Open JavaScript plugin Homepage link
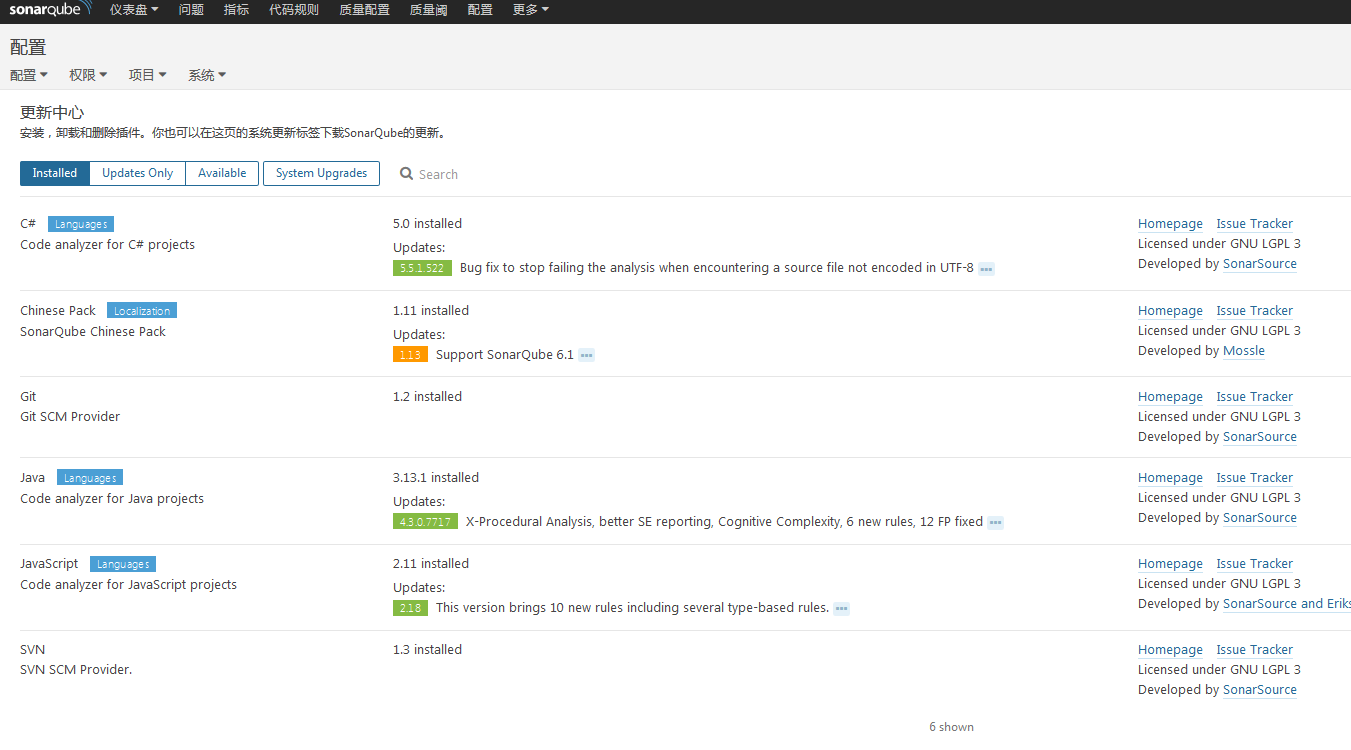This screenshot has width=1351, height=750. click(1170, 564)
